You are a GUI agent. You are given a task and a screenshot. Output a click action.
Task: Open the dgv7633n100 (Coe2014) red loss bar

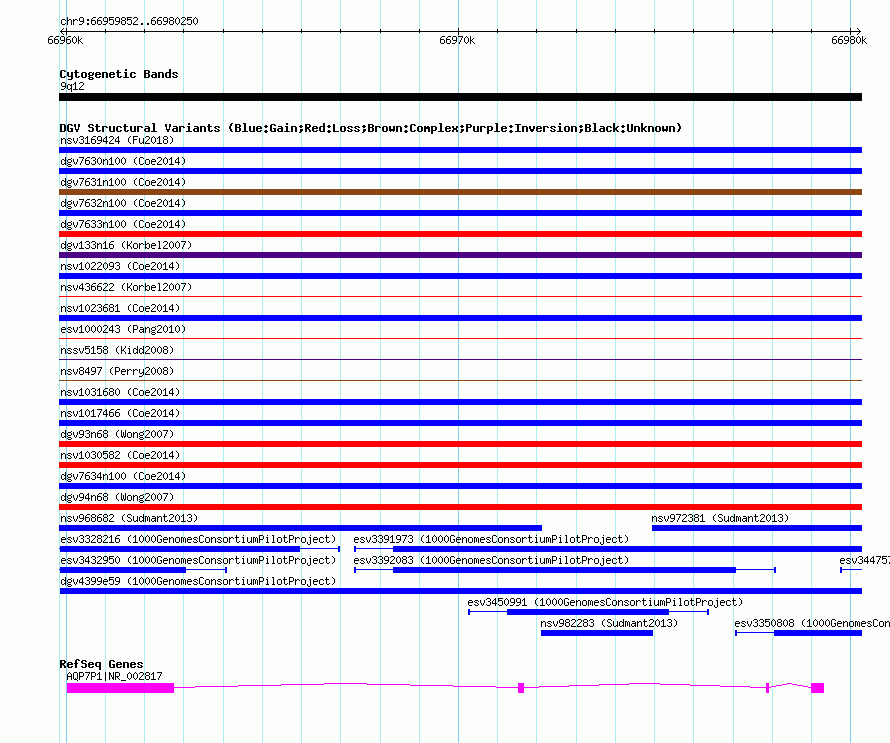[460, 234]
